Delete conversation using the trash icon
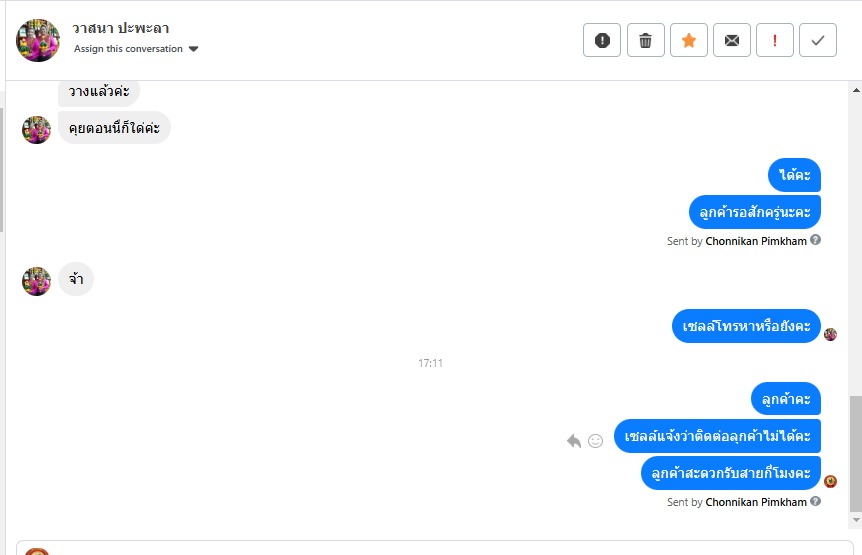The width and height of the screenshot is (862, 555). (x=645, y=40)
